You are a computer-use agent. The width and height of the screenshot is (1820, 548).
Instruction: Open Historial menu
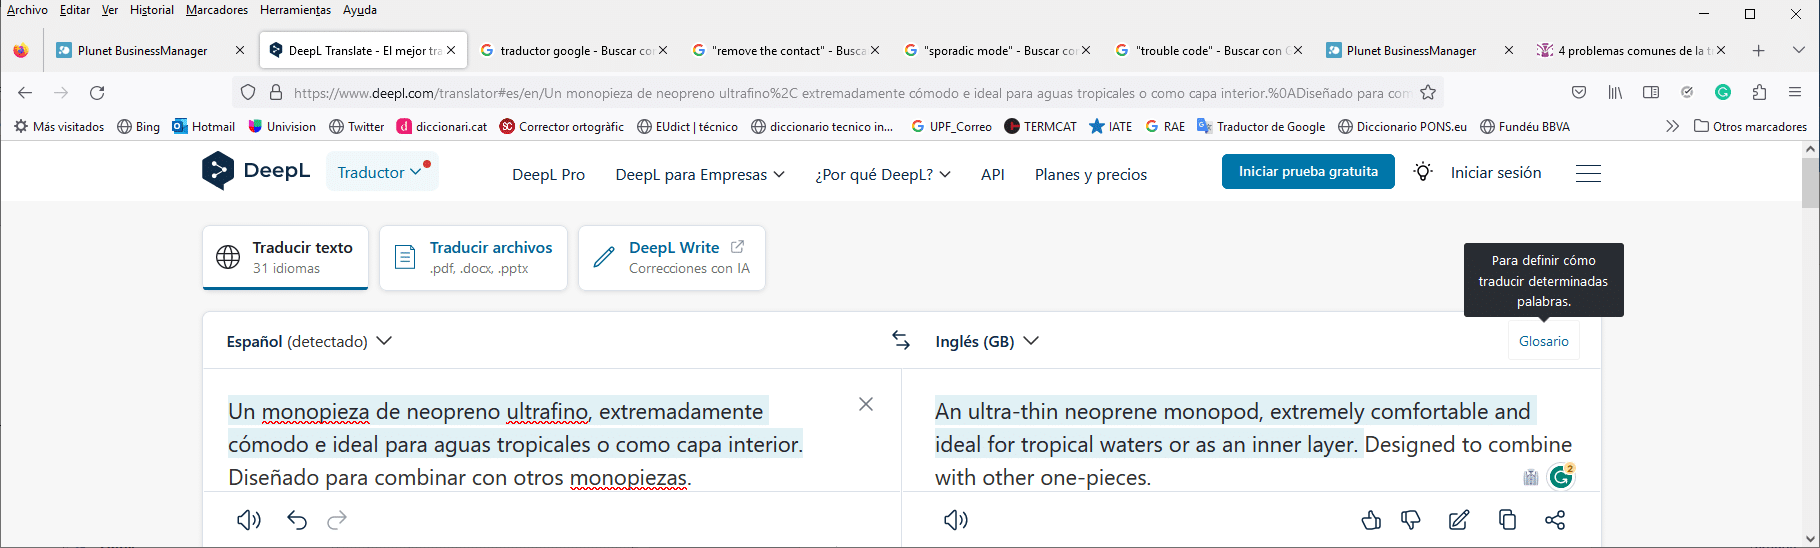[x=152, y=10]
